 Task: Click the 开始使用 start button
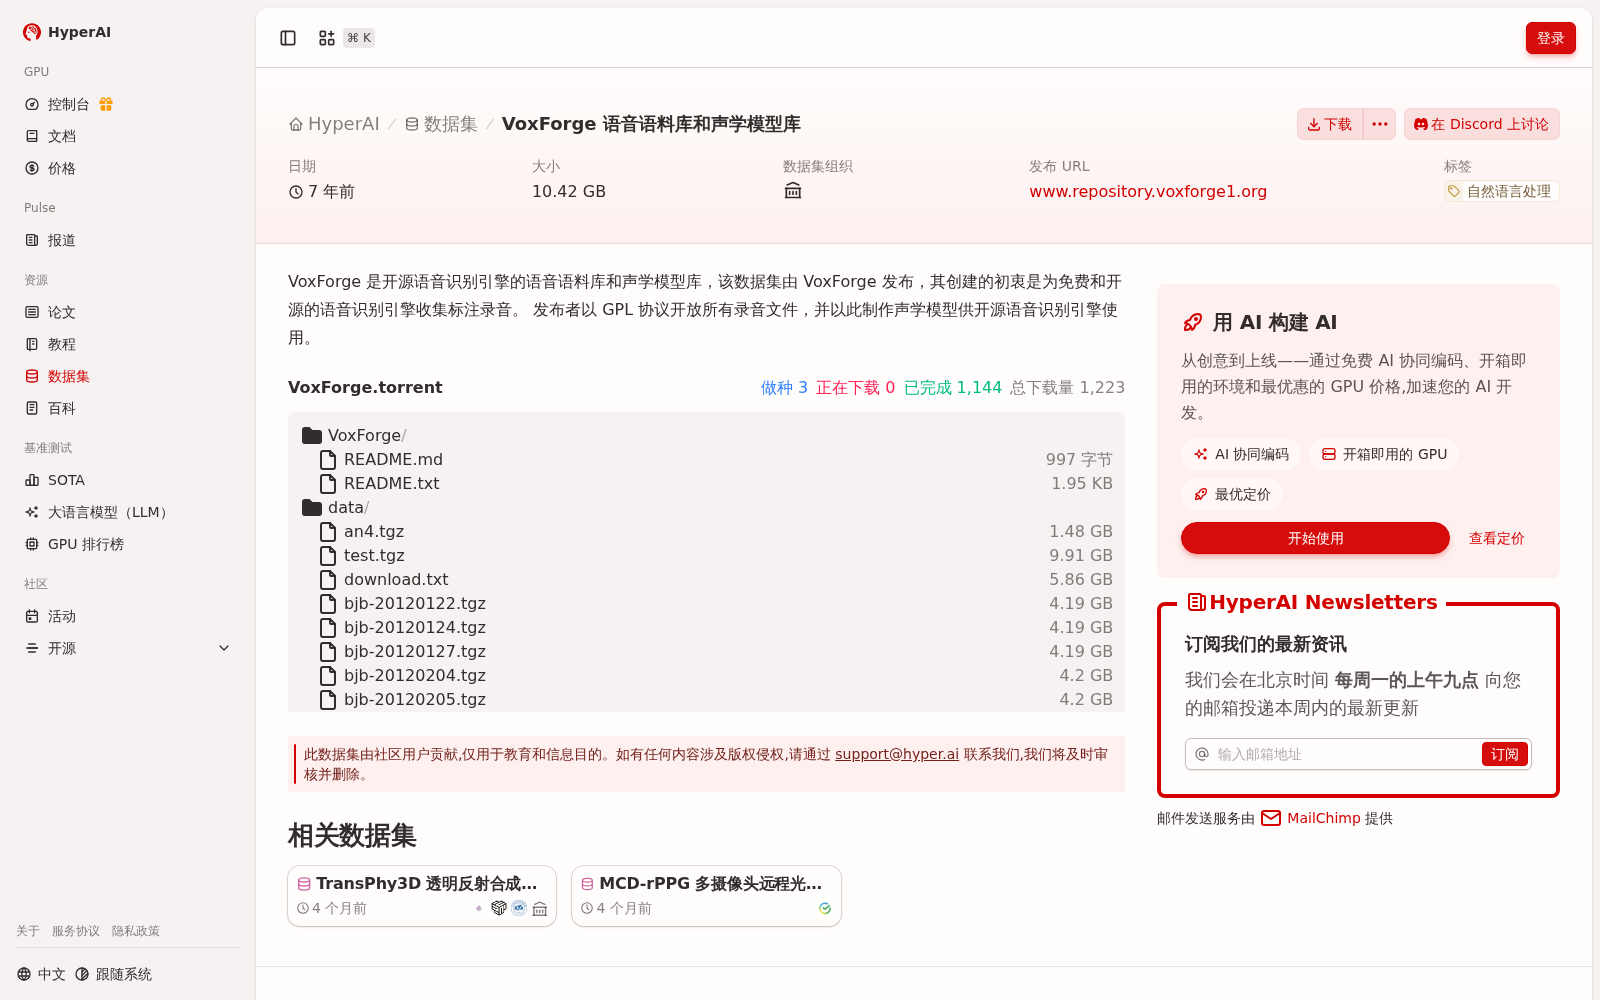(1315, 538)
